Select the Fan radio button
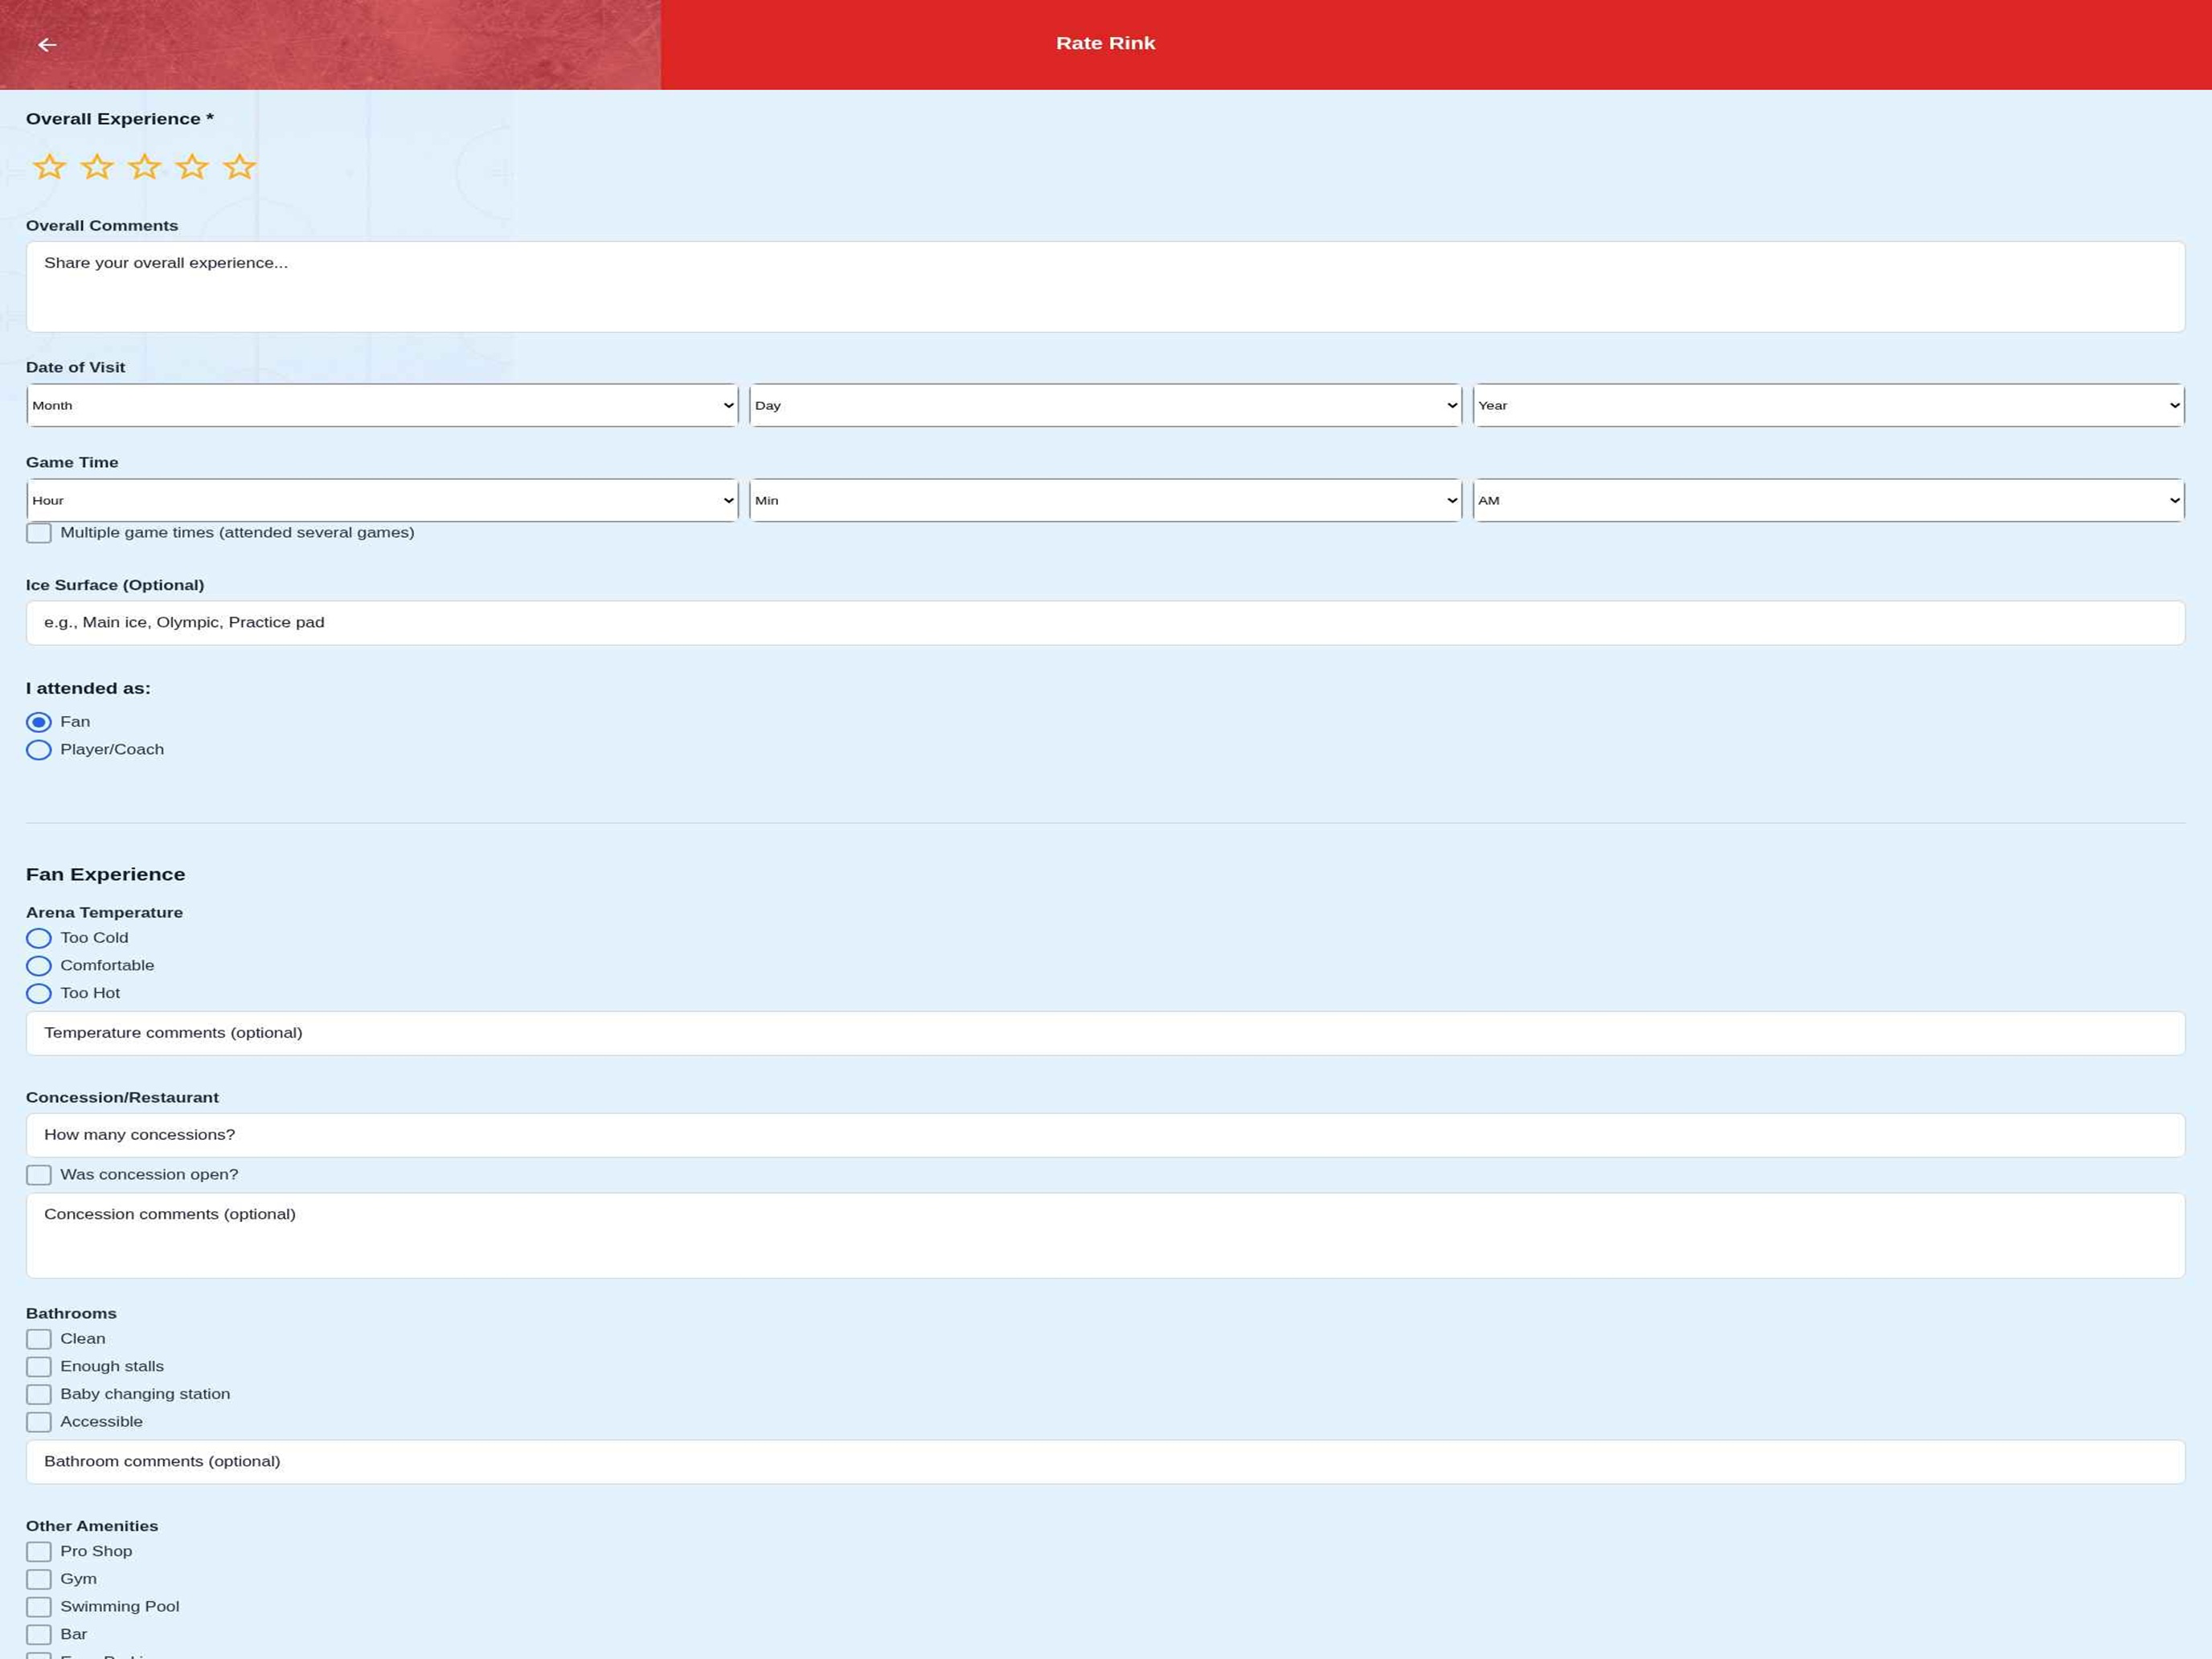The height and width of the screenshot is (1659, 2212). coord(39,722)
